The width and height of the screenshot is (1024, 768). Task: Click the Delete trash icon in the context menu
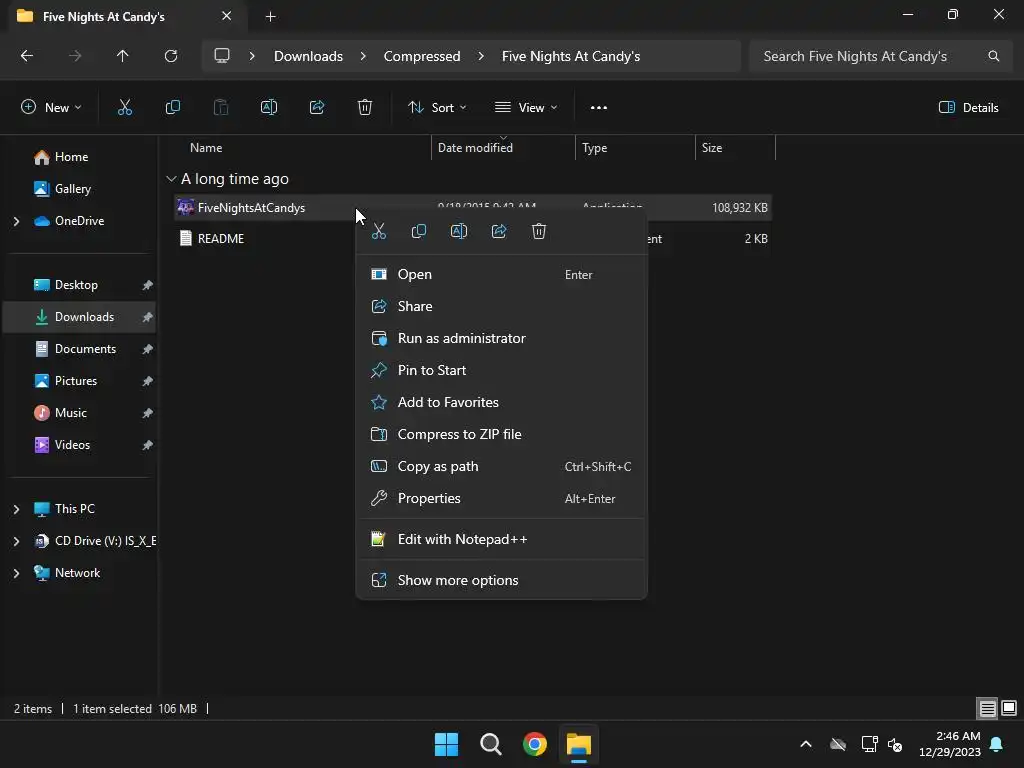point(539,231)
